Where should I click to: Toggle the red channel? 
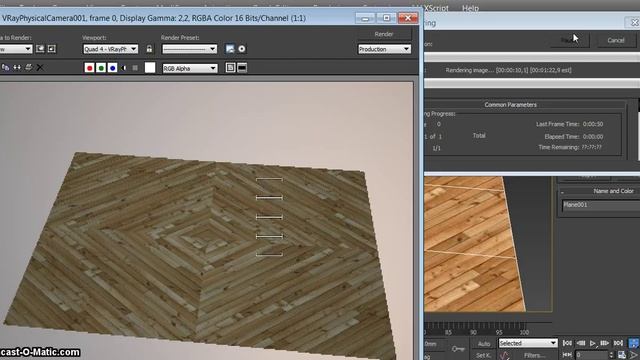pyautogui.click(x=89, y=68)
